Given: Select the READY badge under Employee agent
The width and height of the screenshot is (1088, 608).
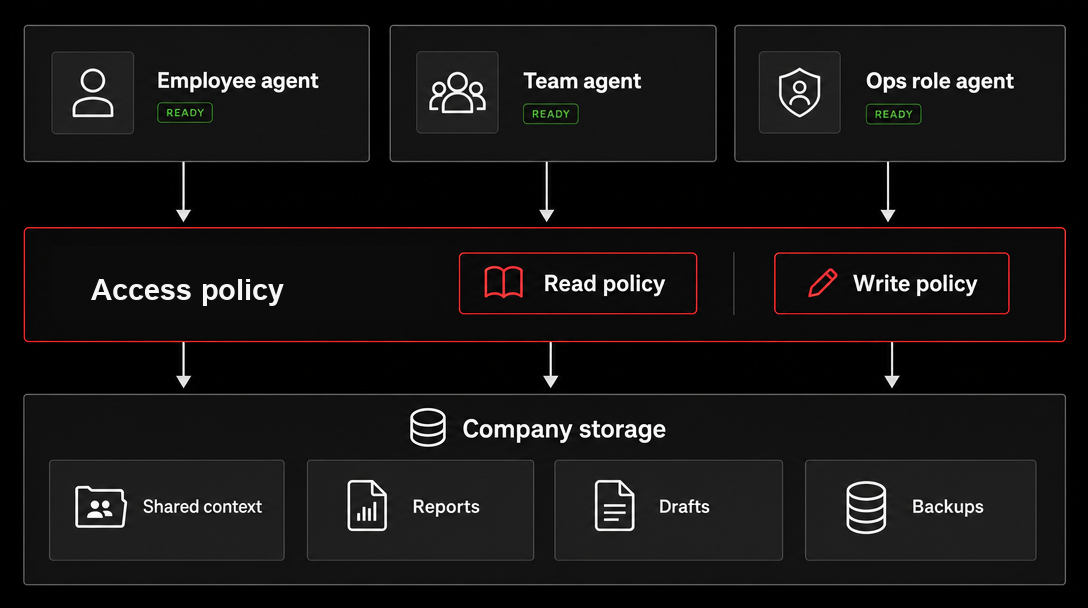Looking at the screenshot, I should tap(185, 112).
